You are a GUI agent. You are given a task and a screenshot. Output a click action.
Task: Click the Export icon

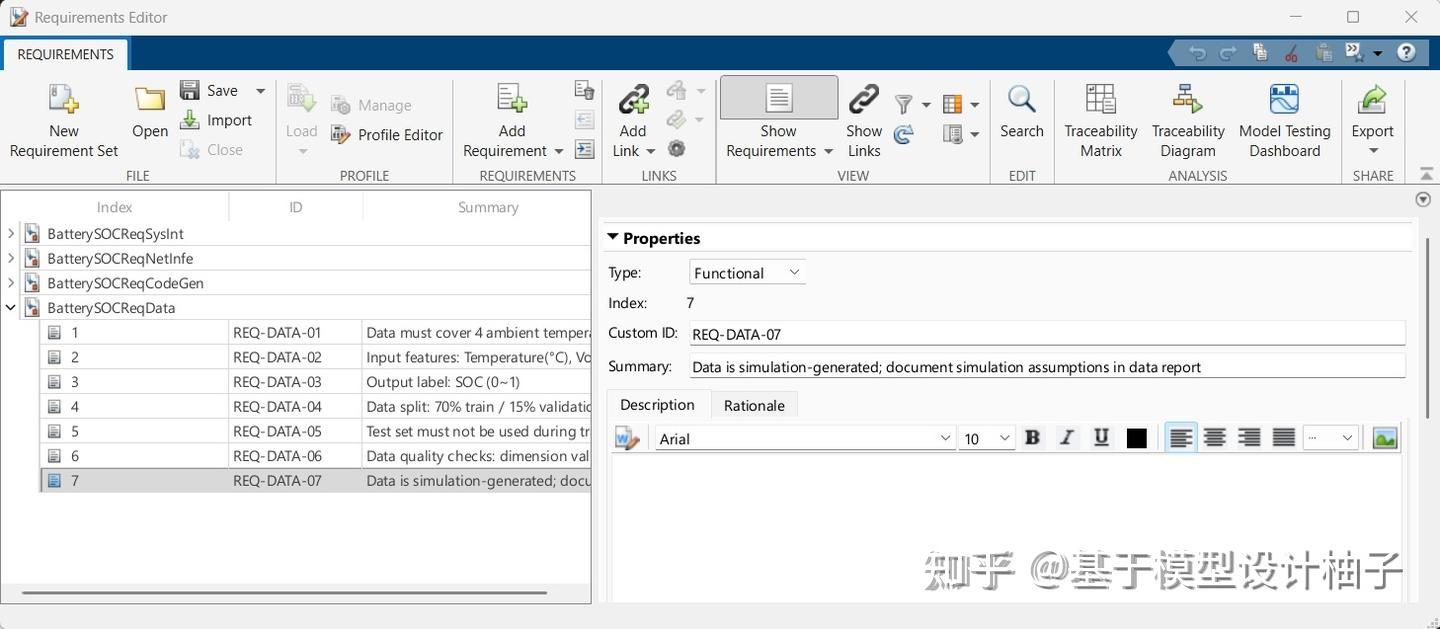tap(1372, 99)
